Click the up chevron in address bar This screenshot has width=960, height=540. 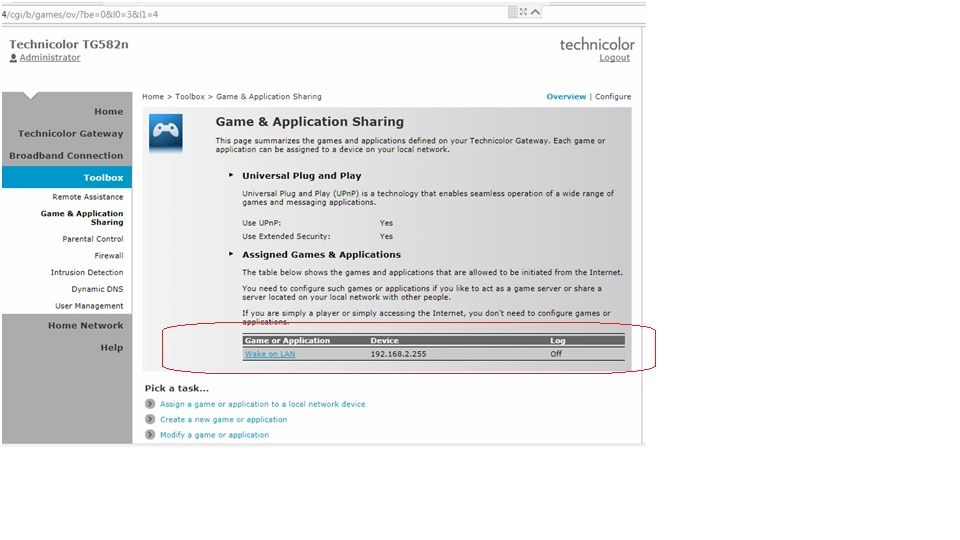pyautogui.click(x=536, y=12)
